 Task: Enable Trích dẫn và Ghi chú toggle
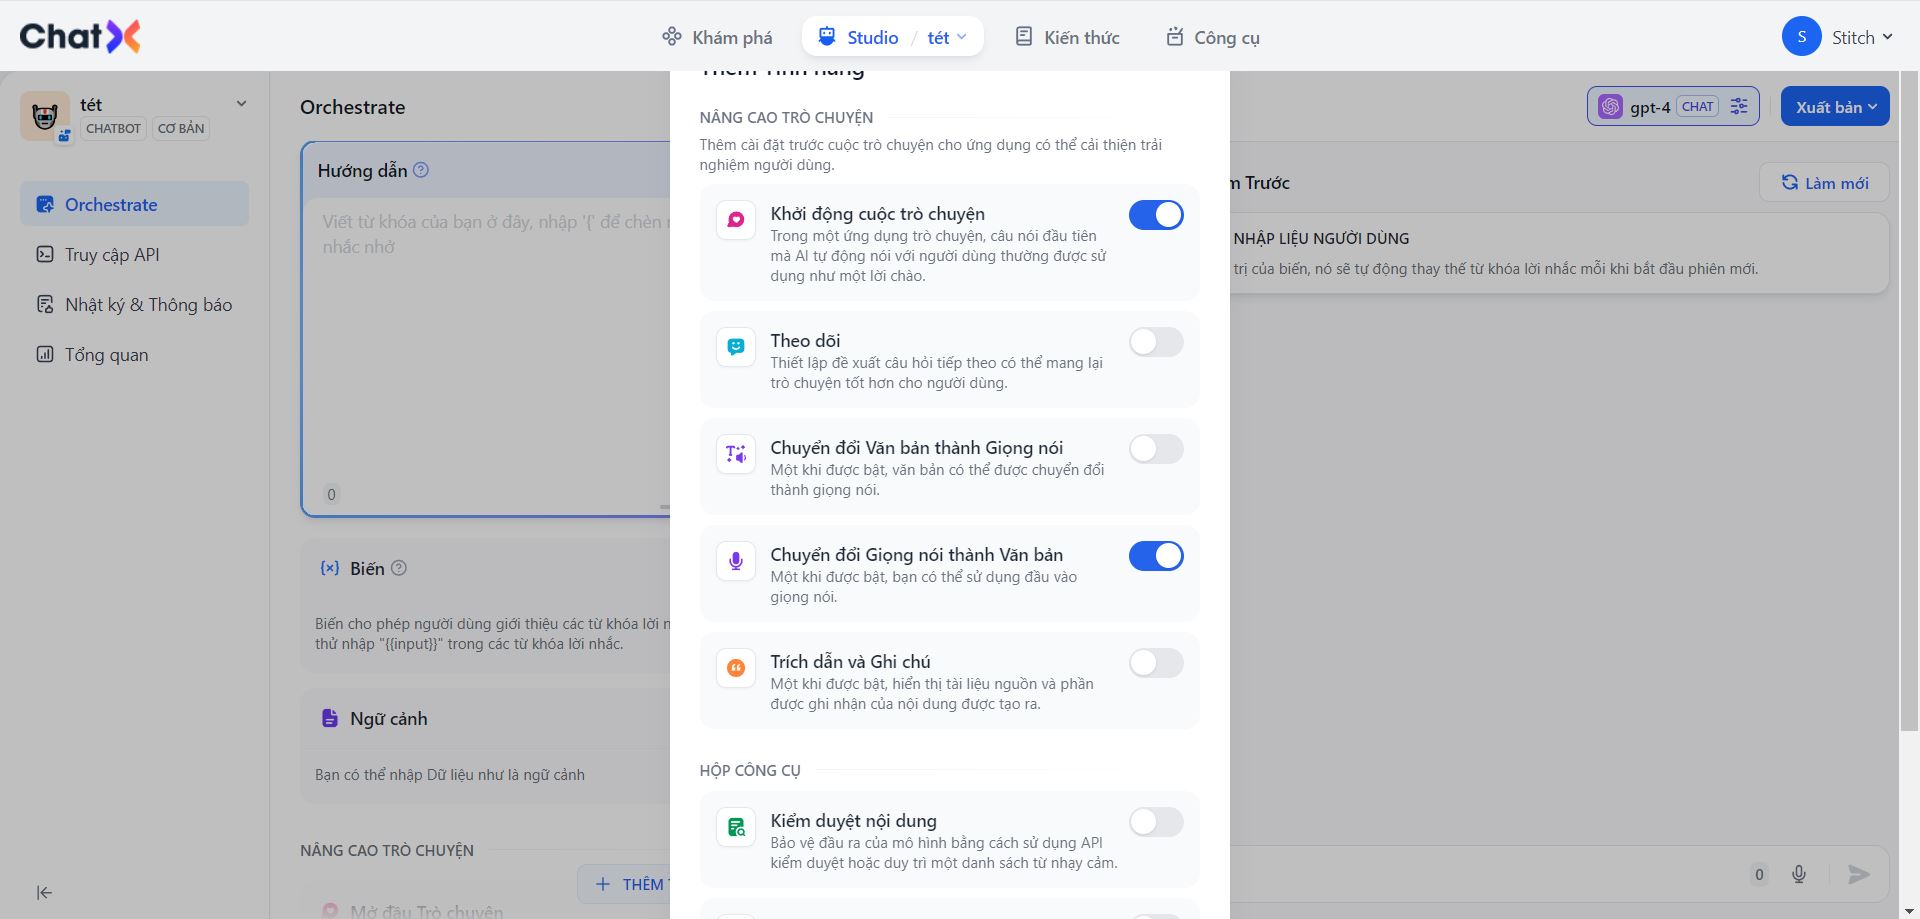[1156, 663]
